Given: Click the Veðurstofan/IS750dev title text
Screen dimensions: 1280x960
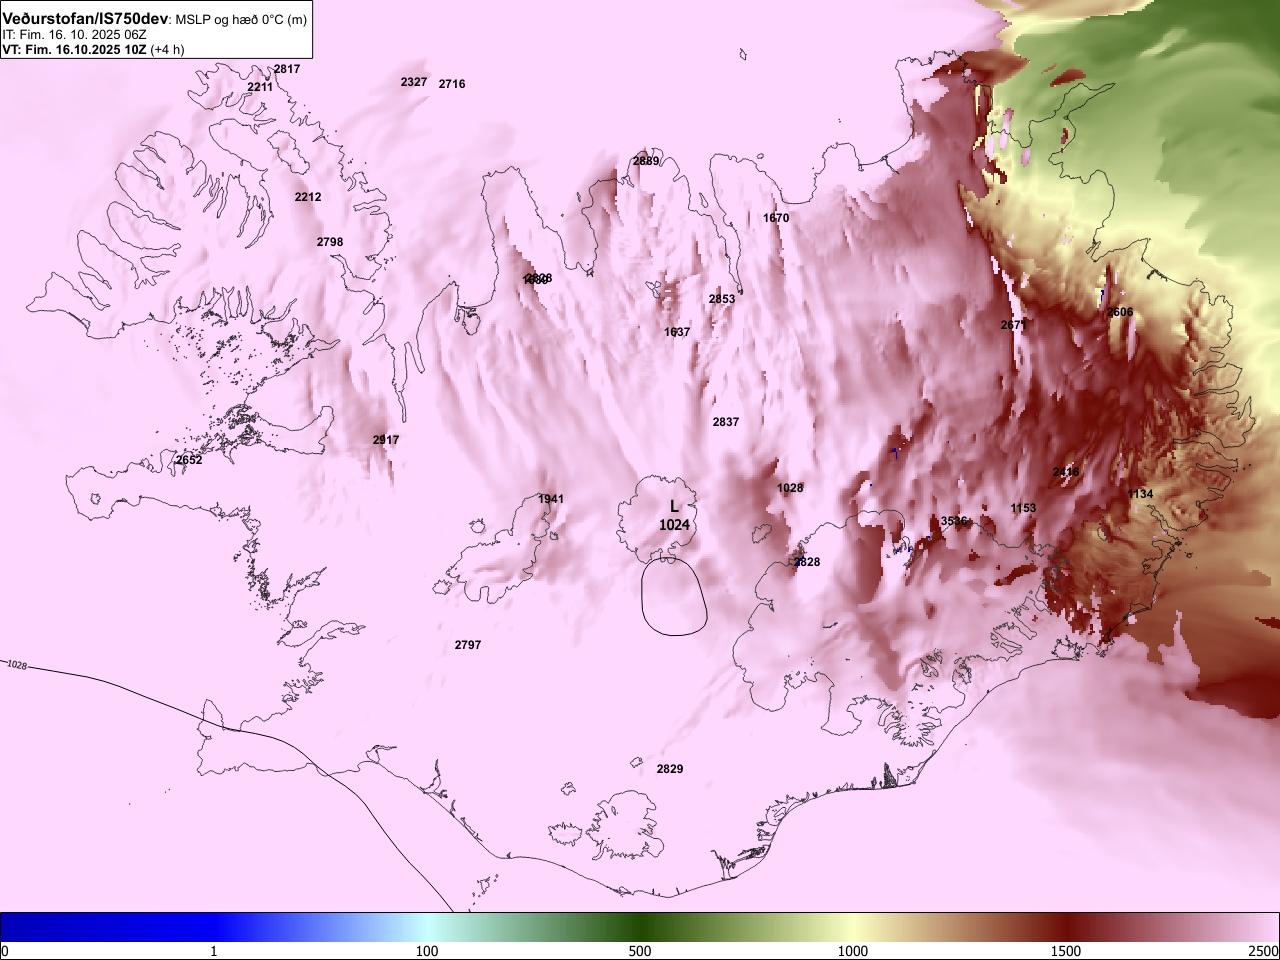Looking at the screenshot, I should [x=87, y=19].
